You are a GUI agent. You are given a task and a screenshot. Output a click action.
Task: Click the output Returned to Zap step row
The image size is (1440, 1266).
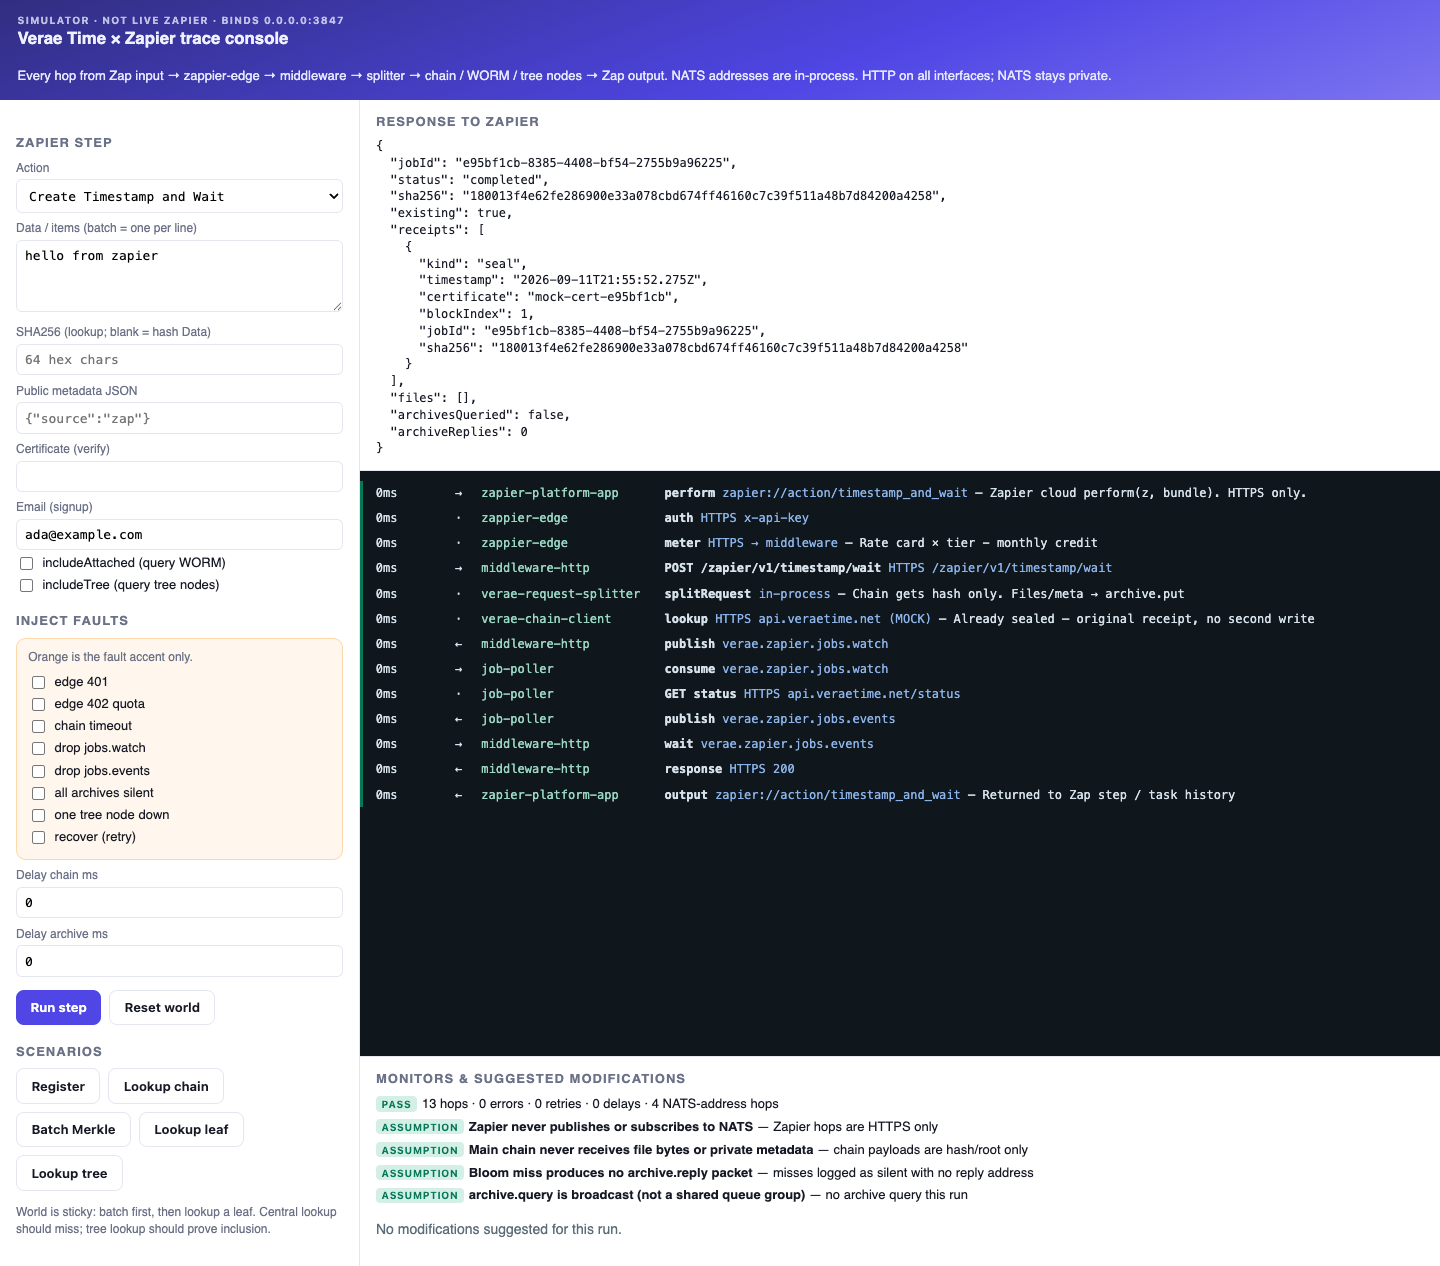(898, 795)
